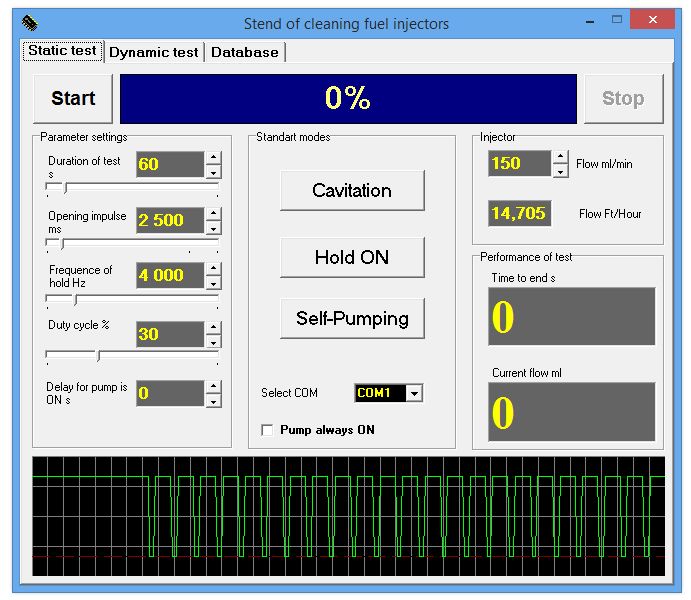This screenshot has height=600, width=691.
Task: Open the Select COM port dropdown
Action: coord(414,393)
